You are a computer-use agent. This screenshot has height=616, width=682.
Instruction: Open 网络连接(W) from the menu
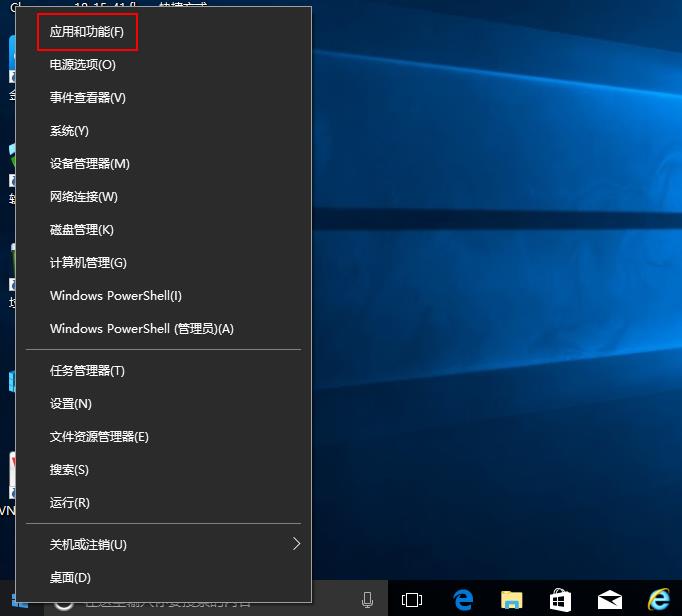pos(84,197)
